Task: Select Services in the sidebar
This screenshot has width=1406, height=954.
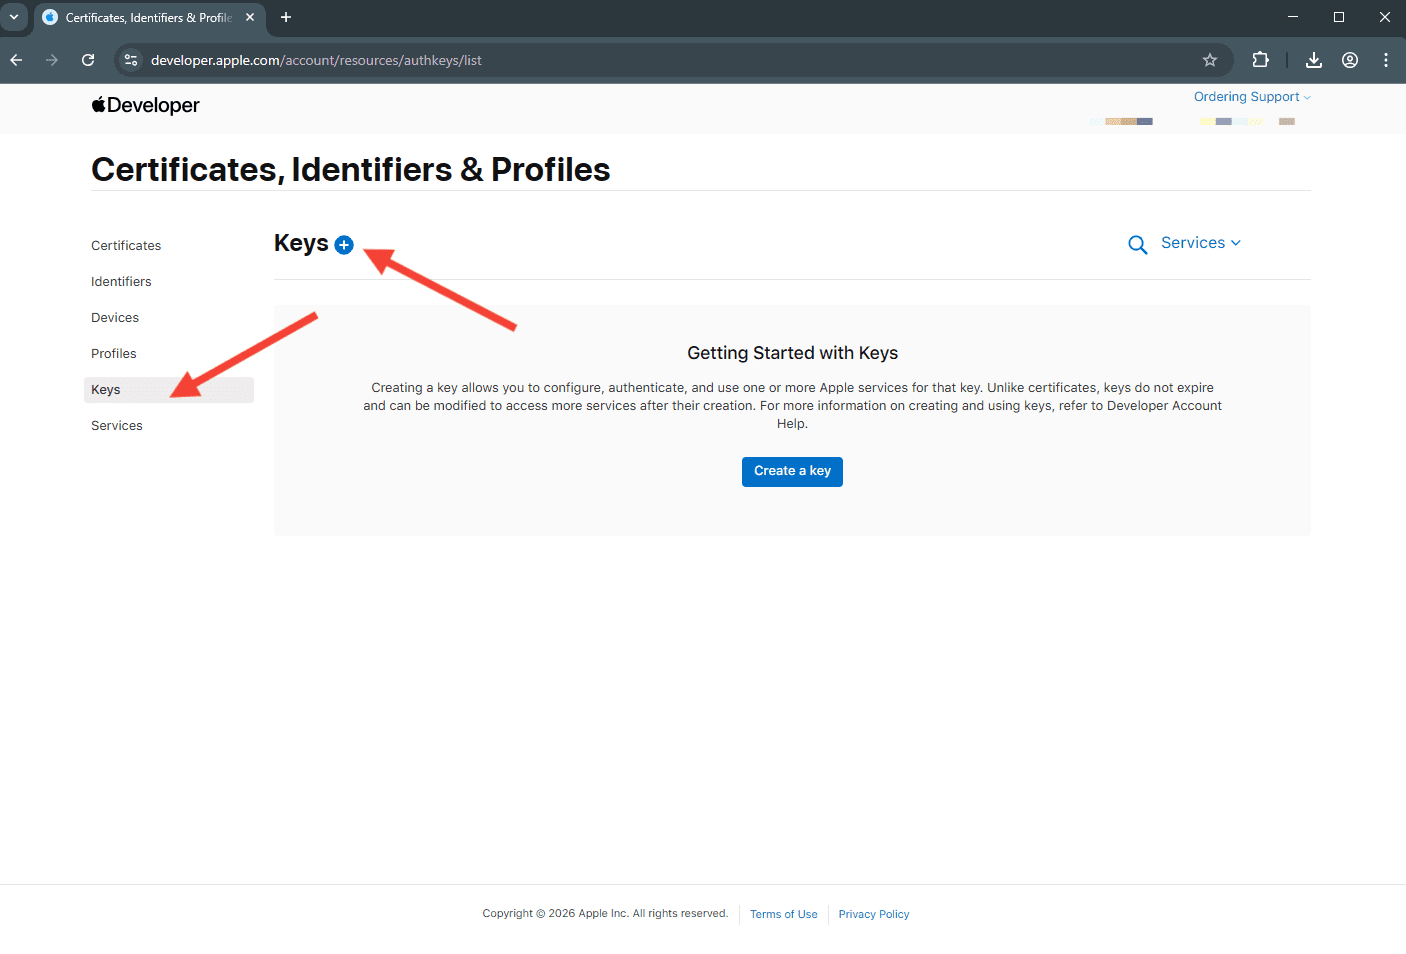Action: pos(117,426)
